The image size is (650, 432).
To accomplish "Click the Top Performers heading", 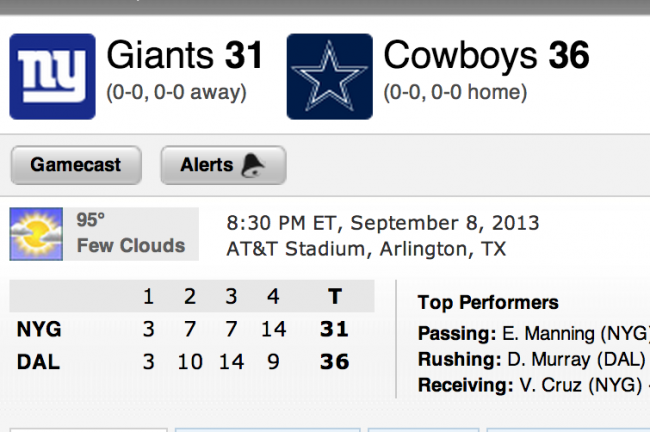I will (x=488, y=303).
